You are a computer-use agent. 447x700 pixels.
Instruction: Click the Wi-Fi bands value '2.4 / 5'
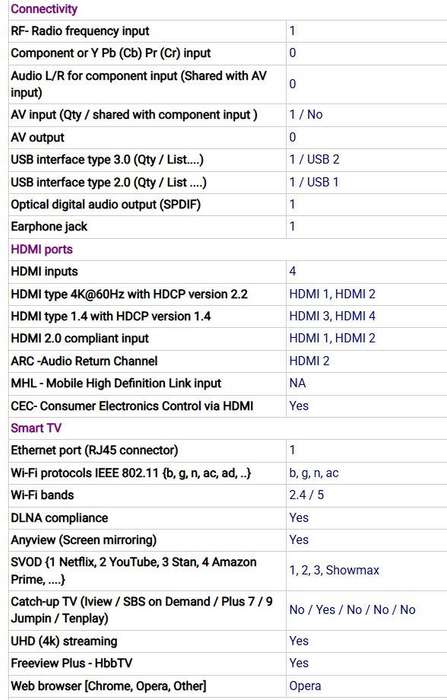306,495
